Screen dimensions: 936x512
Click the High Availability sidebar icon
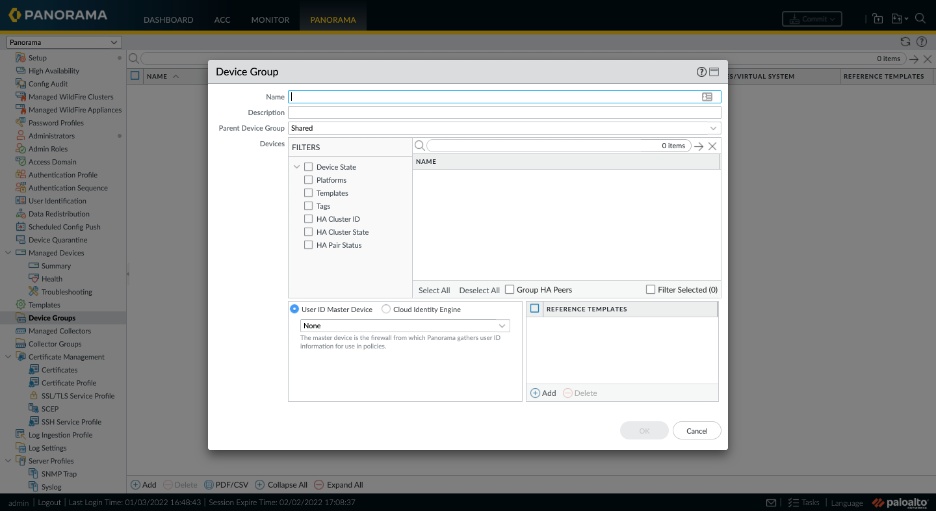20,70
